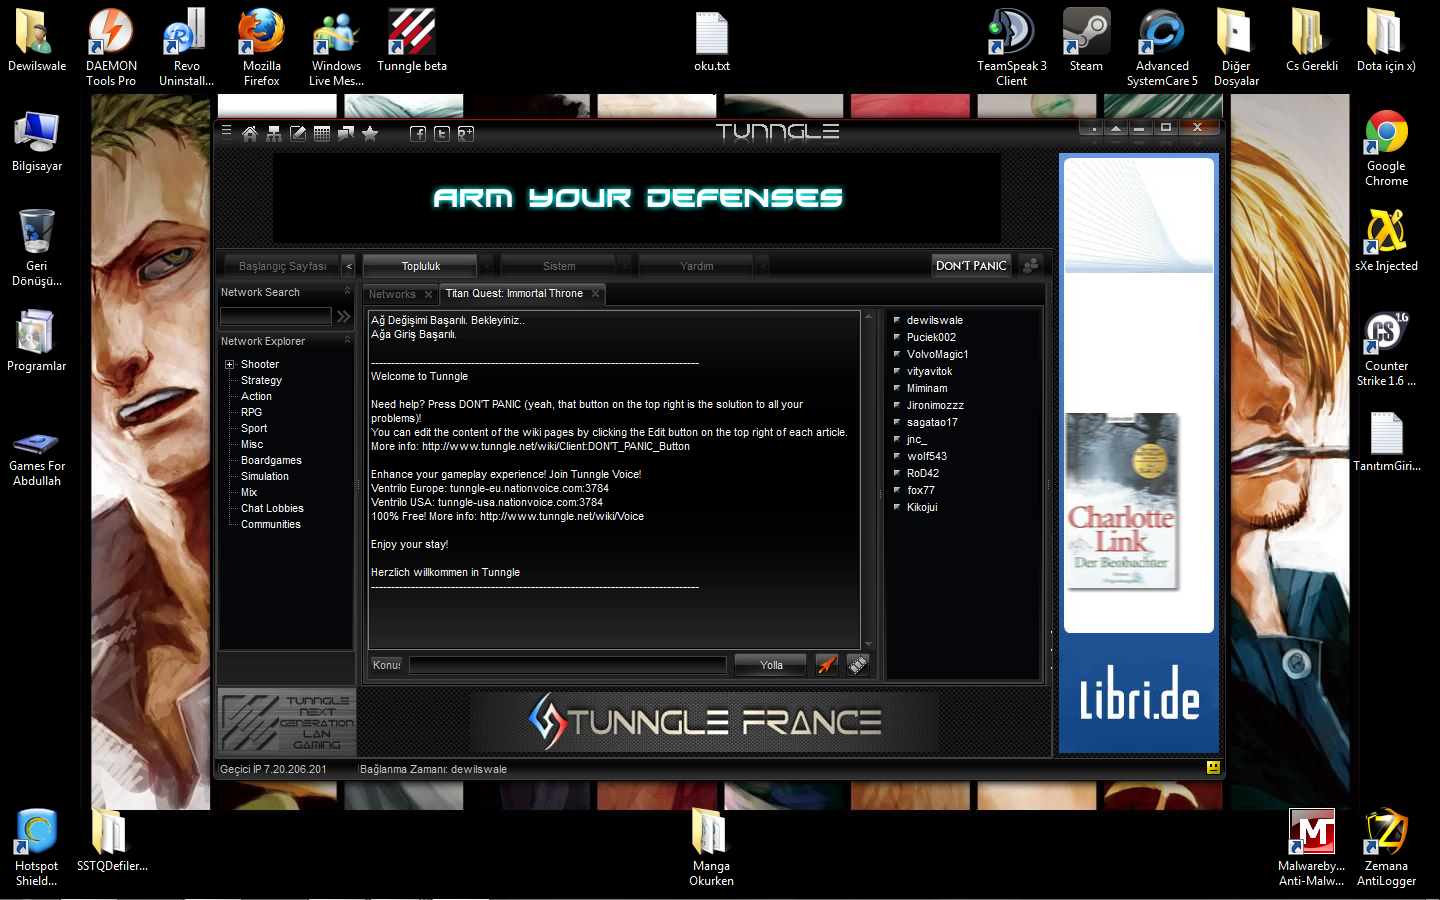Open the Hotspot Shield desktop icon

click(36, 848)
